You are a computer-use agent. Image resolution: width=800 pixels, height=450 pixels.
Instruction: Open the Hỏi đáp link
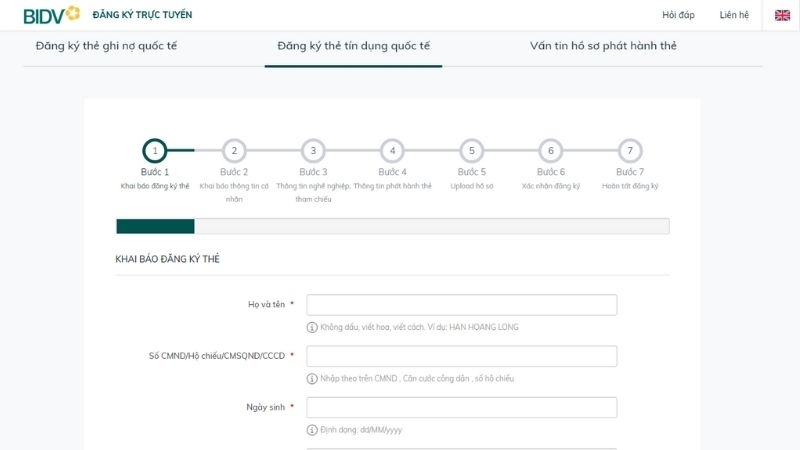pos(678,15)
